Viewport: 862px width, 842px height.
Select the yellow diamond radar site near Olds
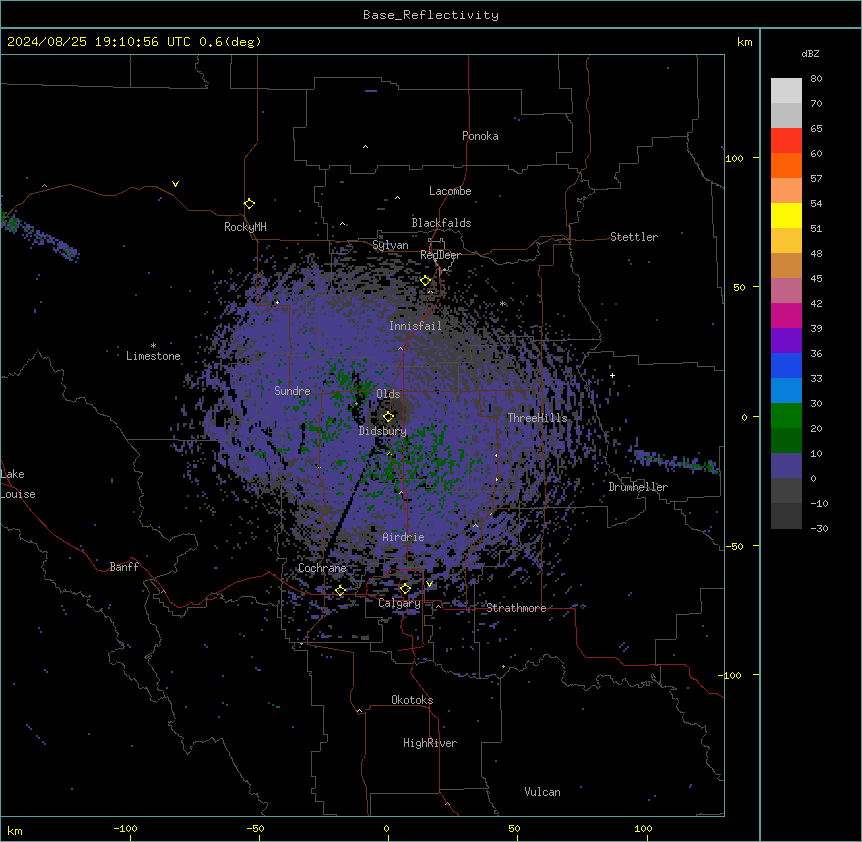[x=388, y=417]
